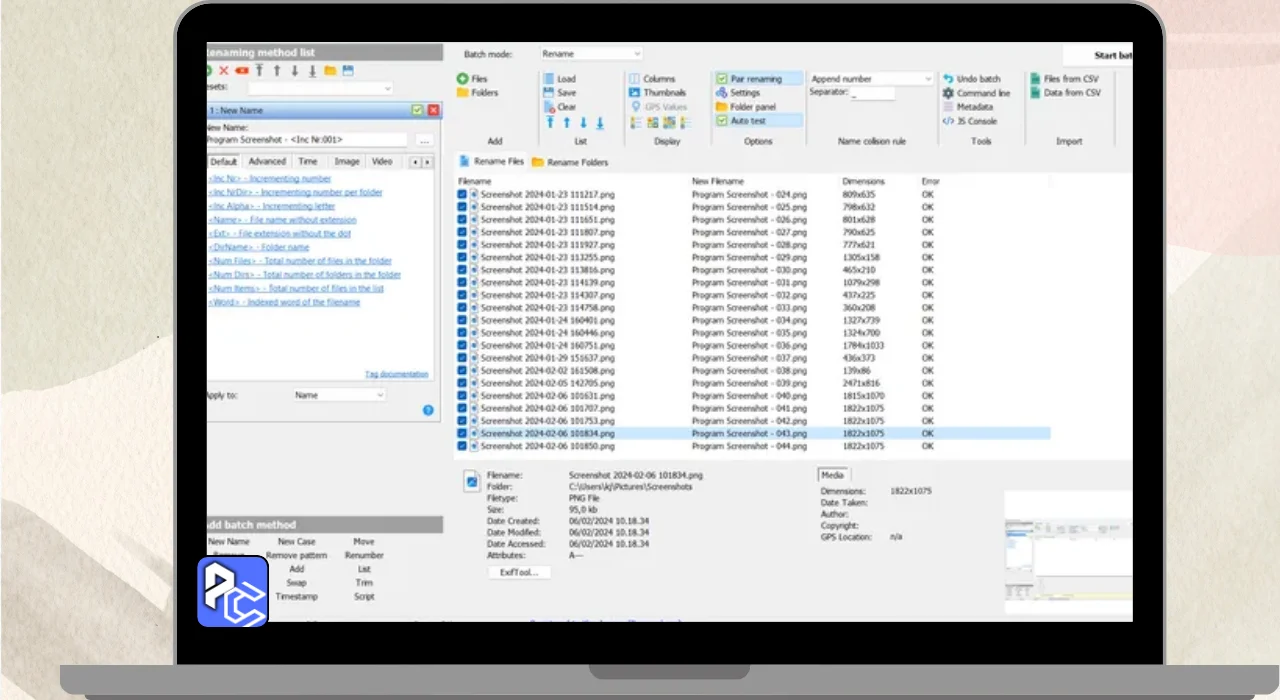Open the Apply to Name dropdown

point(338,395)
